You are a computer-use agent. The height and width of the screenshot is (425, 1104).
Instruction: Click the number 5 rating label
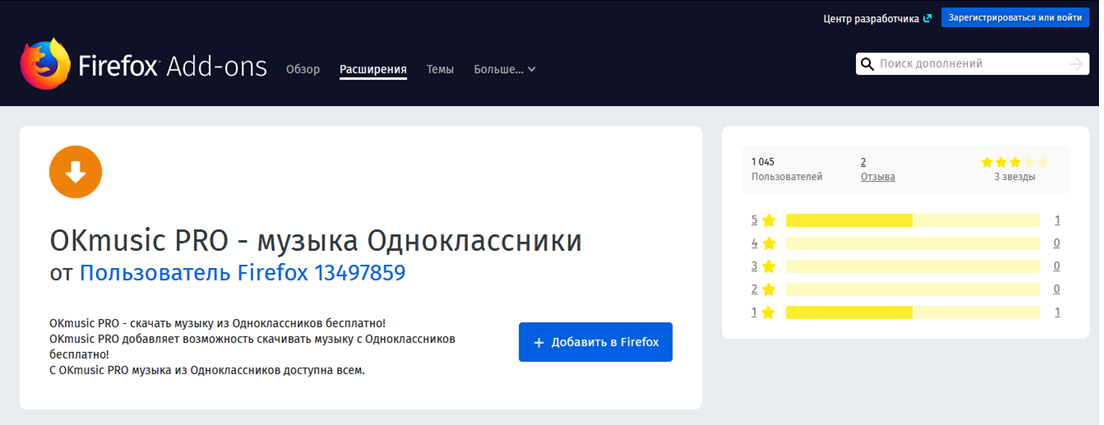pos(754,220)
